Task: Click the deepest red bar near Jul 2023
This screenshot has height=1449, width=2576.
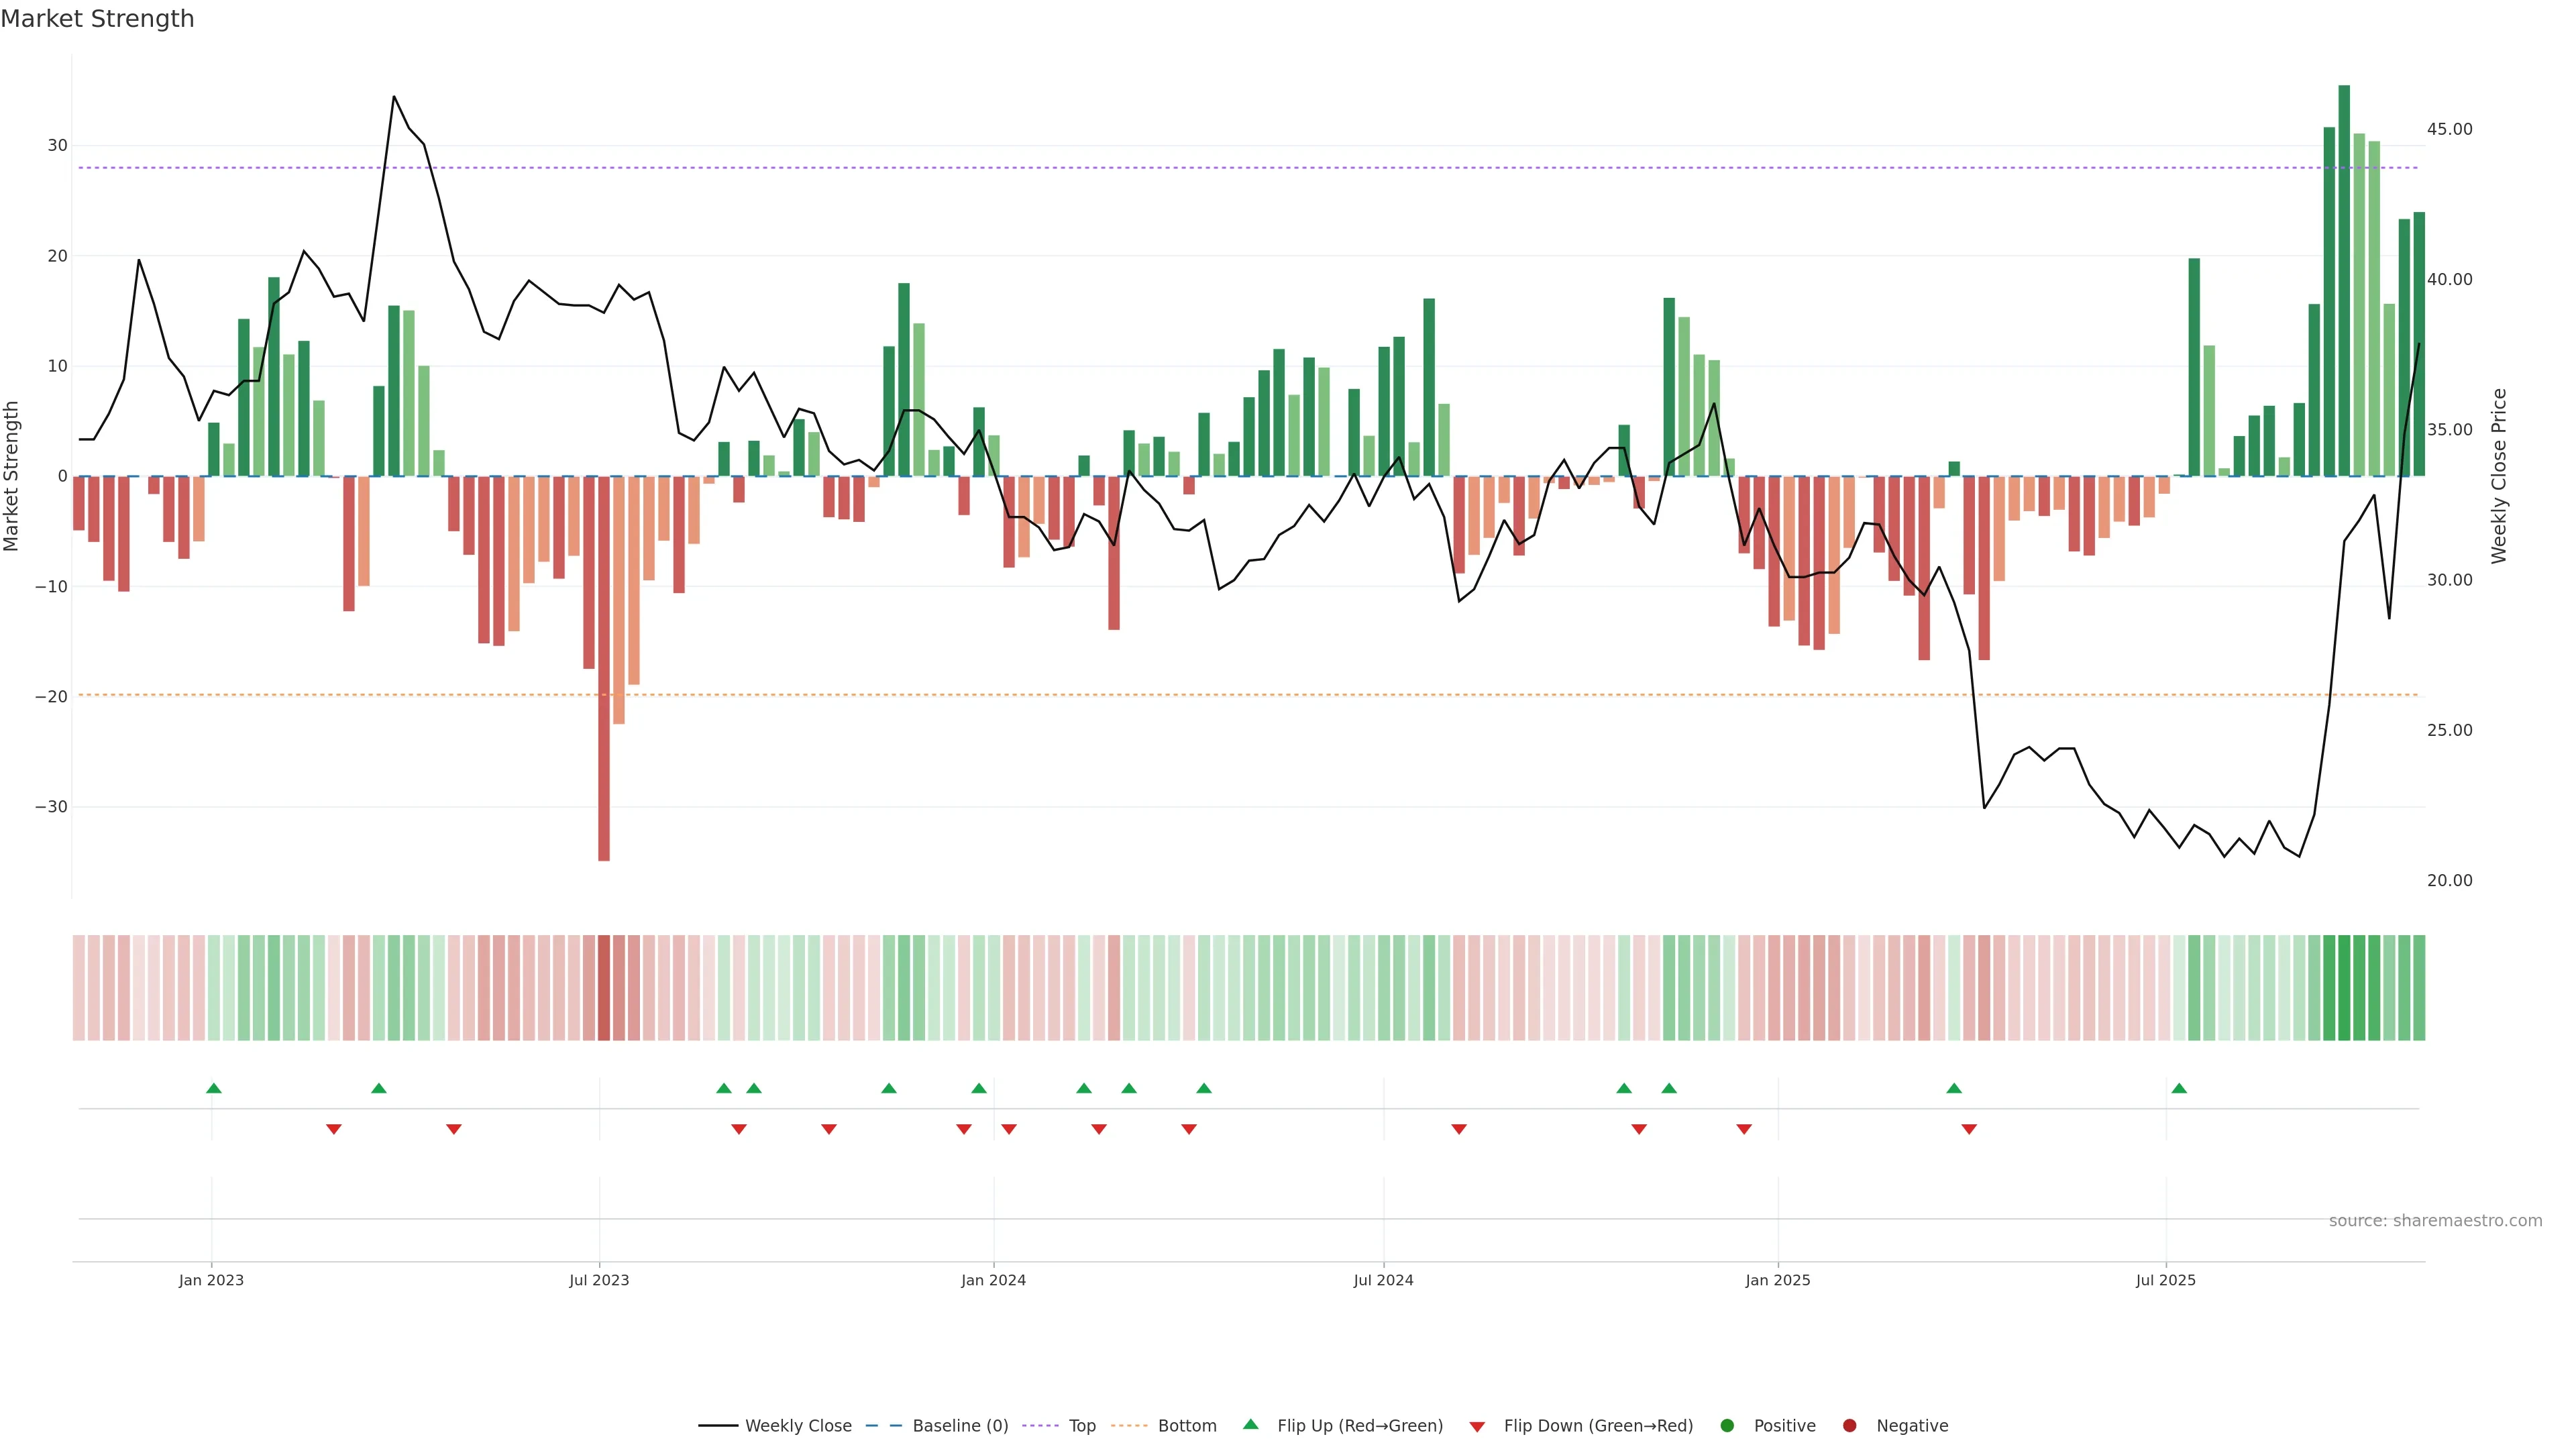Action: tap(604, 668)
